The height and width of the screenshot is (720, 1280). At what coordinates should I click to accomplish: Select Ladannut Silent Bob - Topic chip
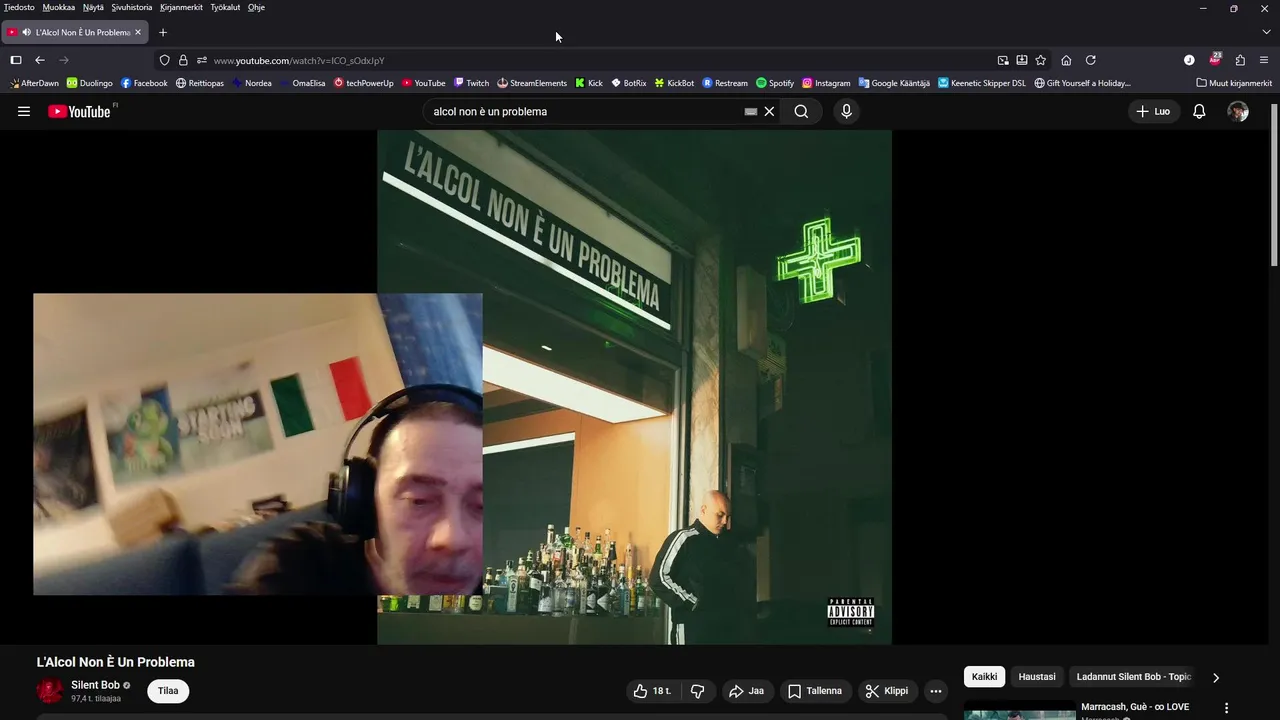click(x=1134, y=677)
